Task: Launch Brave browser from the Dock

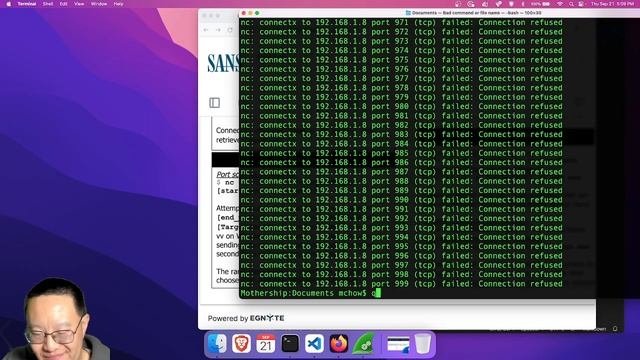Action: coord(241,344)
